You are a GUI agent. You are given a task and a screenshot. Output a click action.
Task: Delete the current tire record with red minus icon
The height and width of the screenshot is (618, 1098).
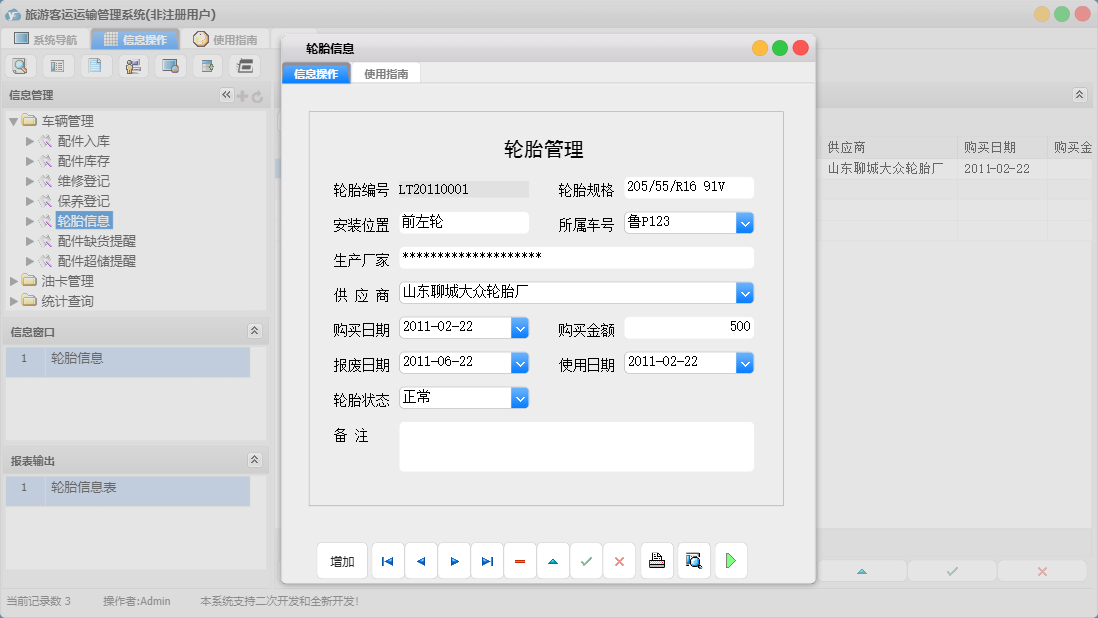(x=519, y=561)
